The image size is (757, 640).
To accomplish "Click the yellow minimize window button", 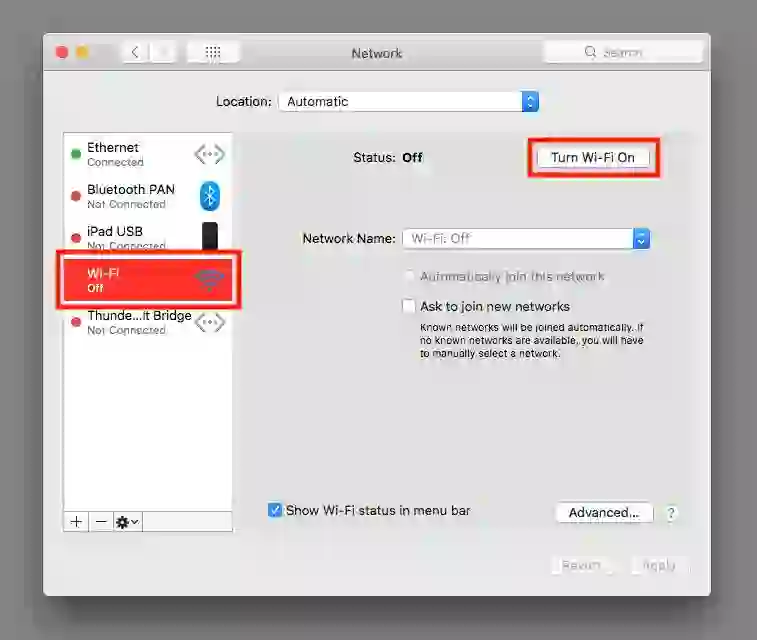I will pos(83,52).
